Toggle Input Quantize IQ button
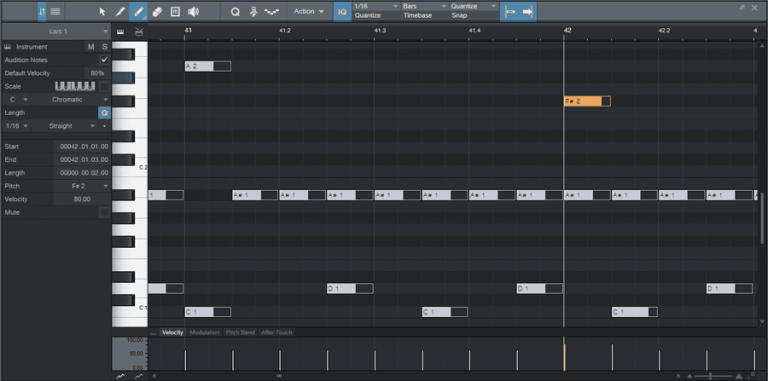Image resolution: width=768 pixels, height=381 pixels. pyautogui.click(x=342, y=12)
